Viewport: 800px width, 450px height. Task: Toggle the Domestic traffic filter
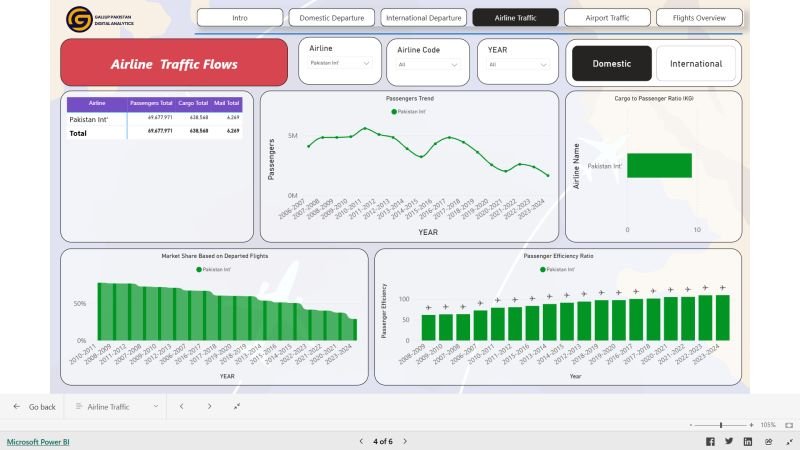[611, 64]
